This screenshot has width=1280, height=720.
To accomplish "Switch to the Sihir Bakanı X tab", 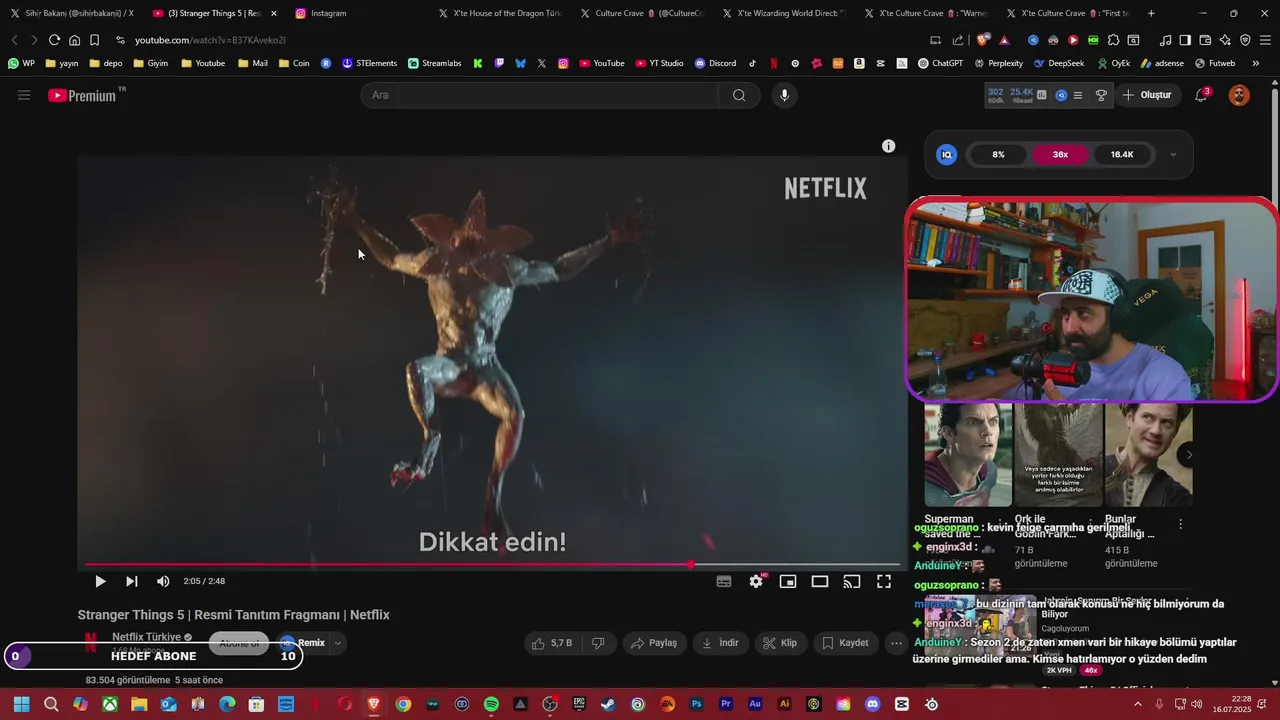I will pos(72,13).
